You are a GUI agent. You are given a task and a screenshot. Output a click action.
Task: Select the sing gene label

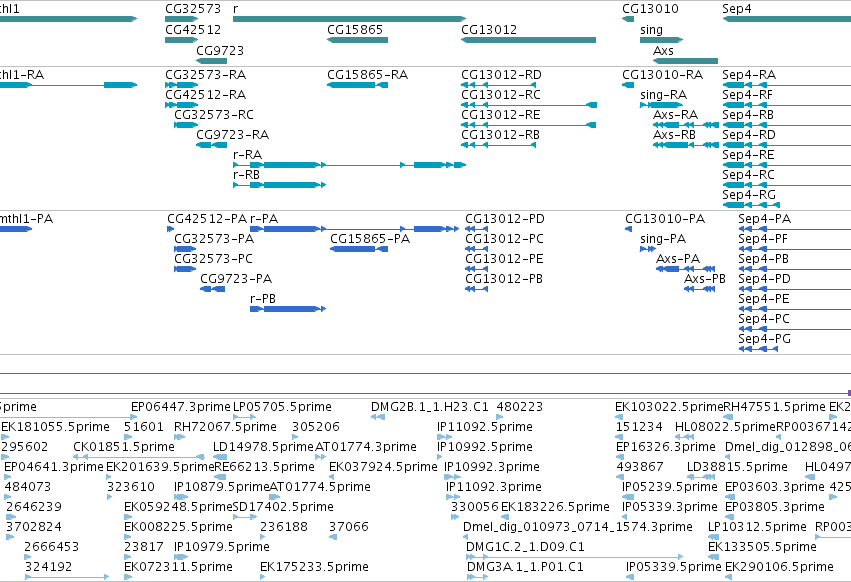651,30
